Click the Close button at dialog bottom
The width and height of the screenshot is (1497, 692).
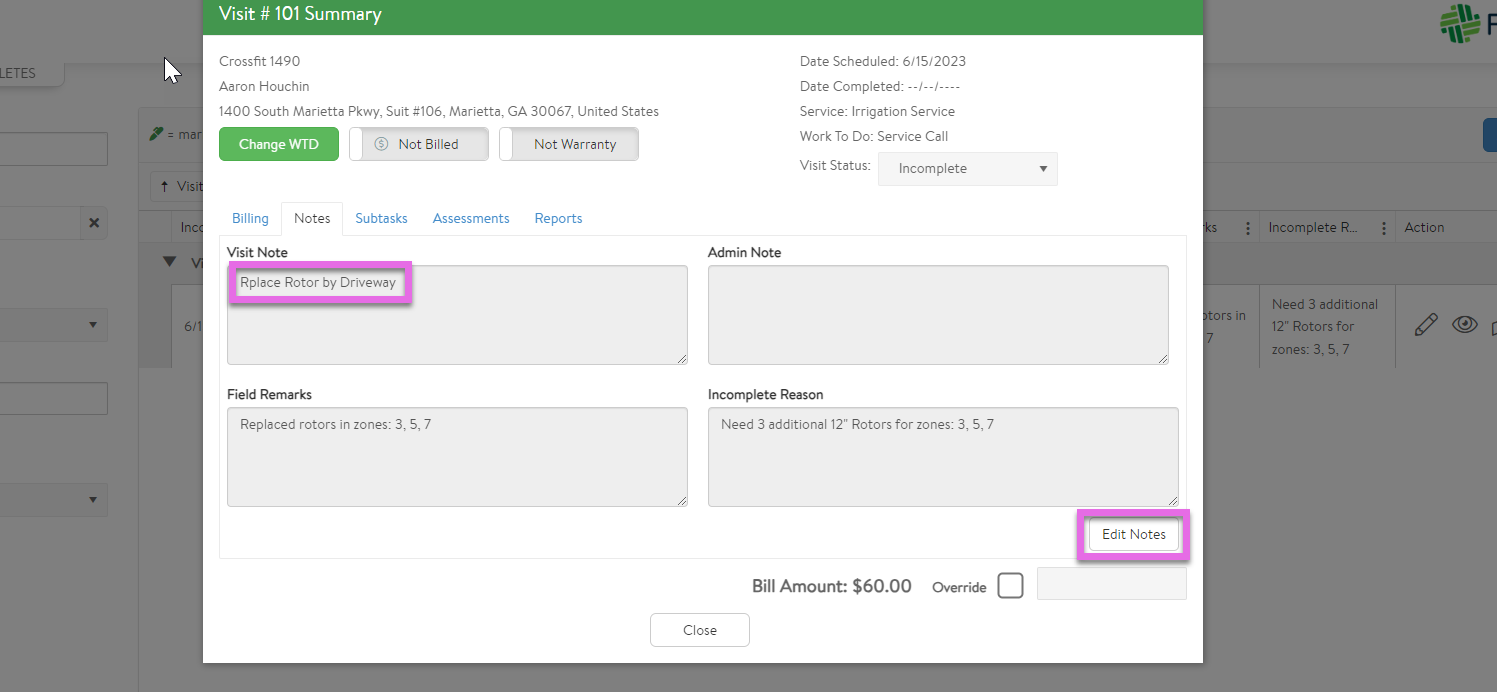[x=699, y=630]
